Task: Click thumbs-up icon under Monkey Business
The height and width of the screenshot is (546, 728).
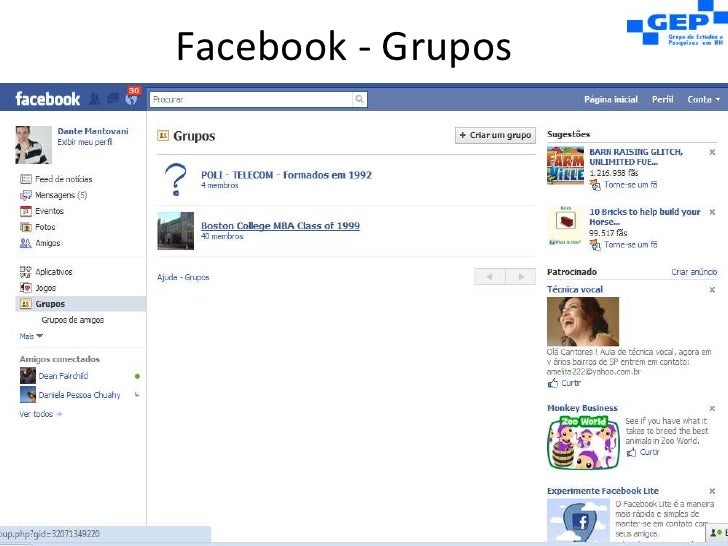Action: click(x=631, y=452)
